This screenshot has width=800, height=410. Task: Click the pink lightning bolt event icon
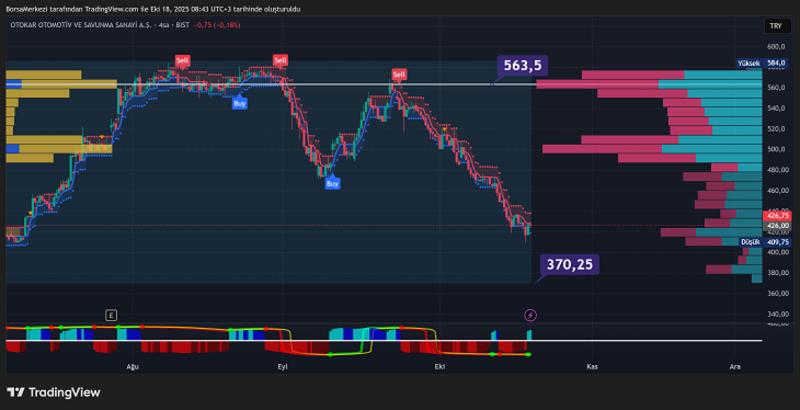pos(530,315)
